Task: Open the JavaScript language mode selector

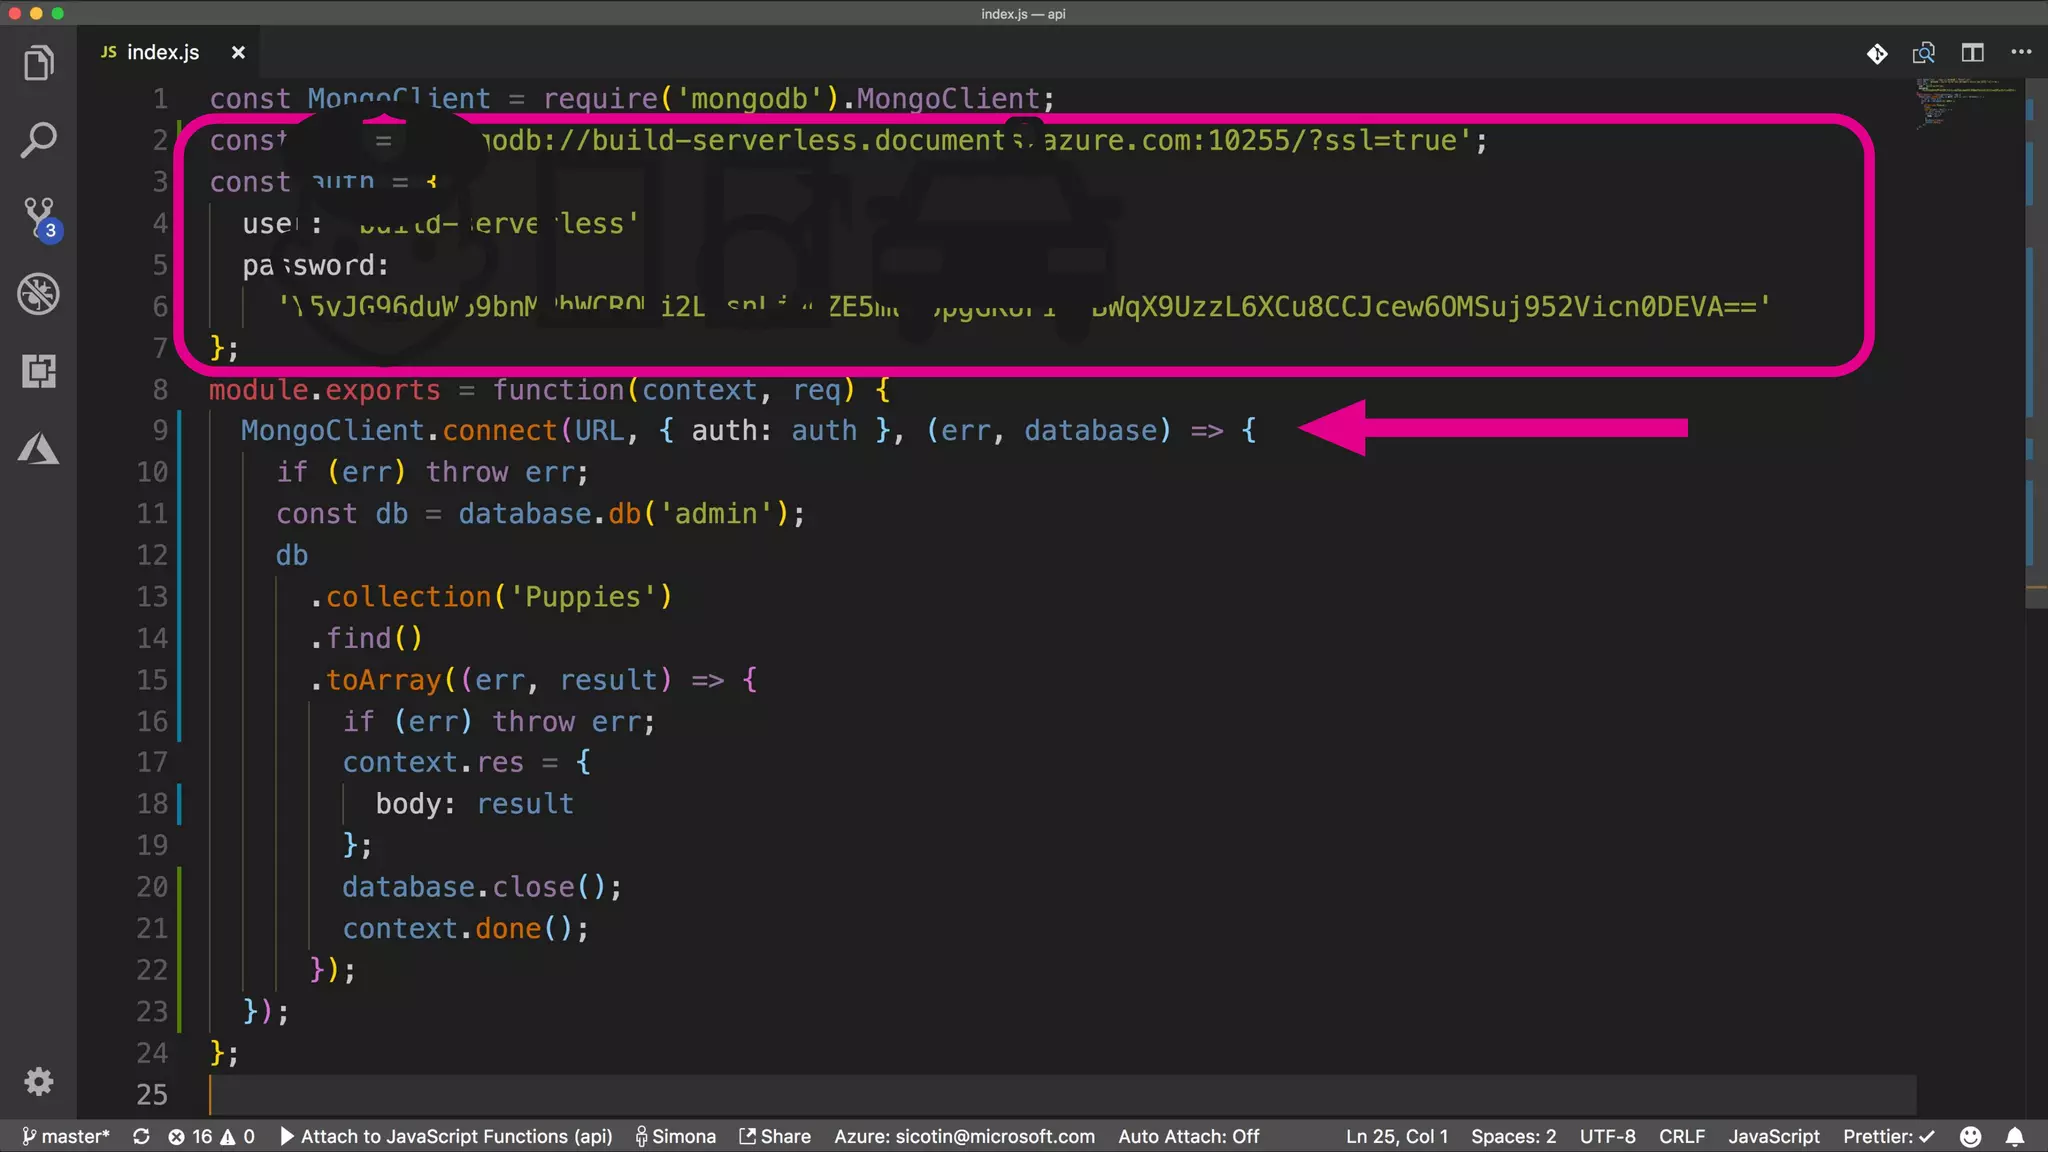Action: [x=1774, y=1136]
